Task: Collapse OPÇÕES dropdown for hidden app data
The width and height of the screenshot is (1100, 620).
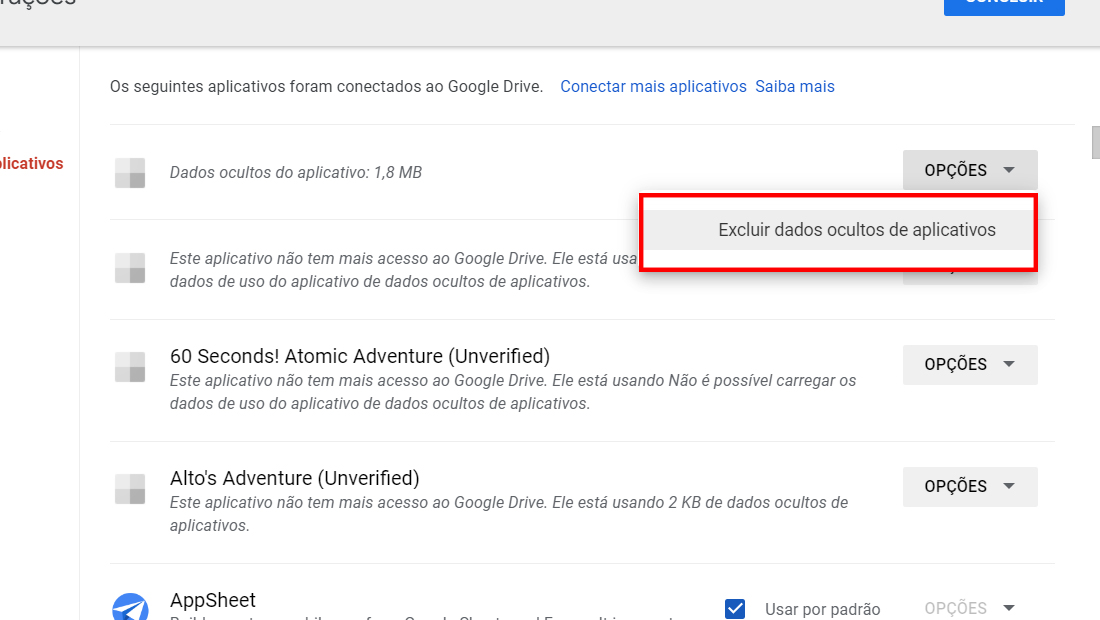Action: point(970,170)
